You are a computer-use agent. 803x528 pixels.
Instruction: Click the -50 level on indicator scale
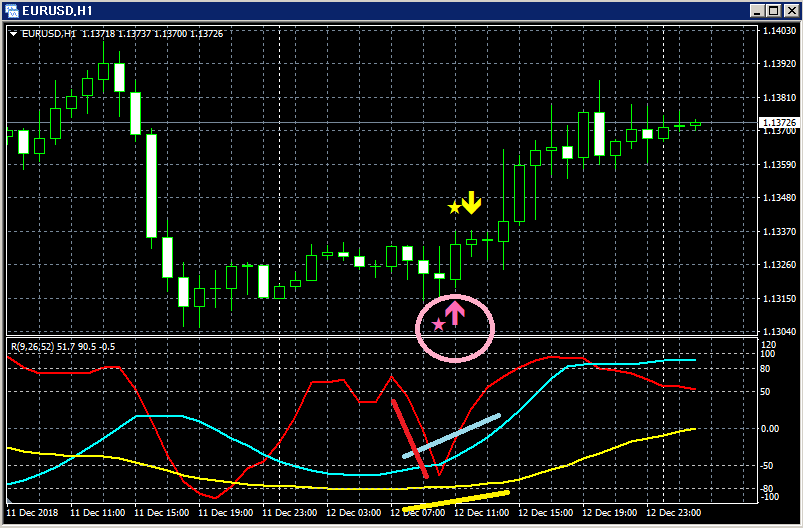pyautogui.click(x=767, y=466)
